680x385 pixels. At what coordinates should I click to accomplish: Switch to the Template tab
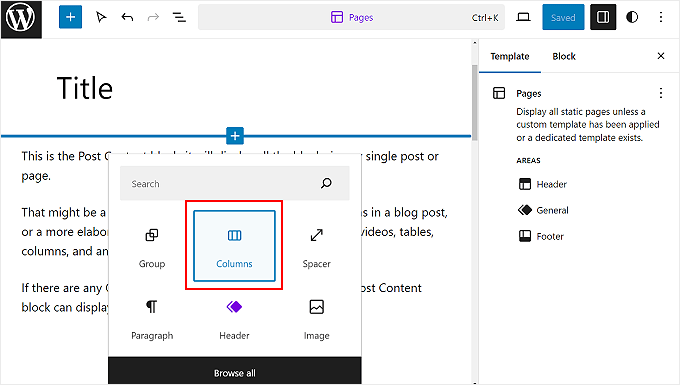tap(510, 56)
